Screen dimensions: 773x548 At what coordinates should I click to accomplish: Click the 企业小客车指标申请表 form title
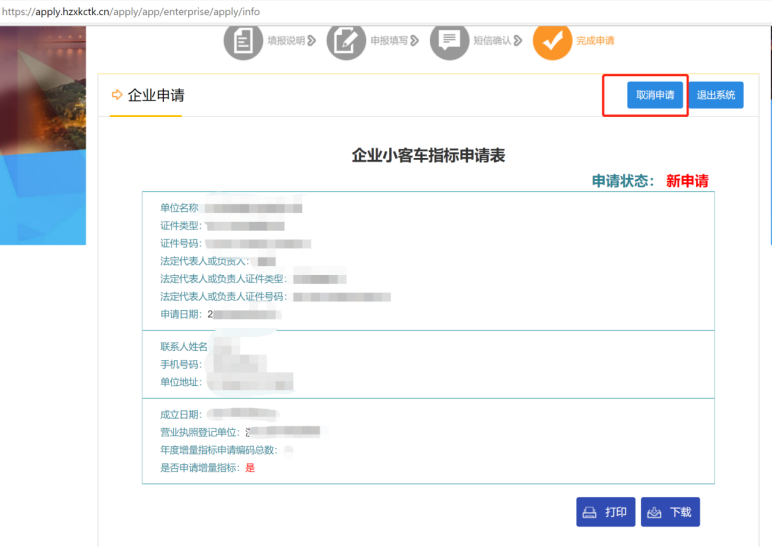click(x=428, y=156)
